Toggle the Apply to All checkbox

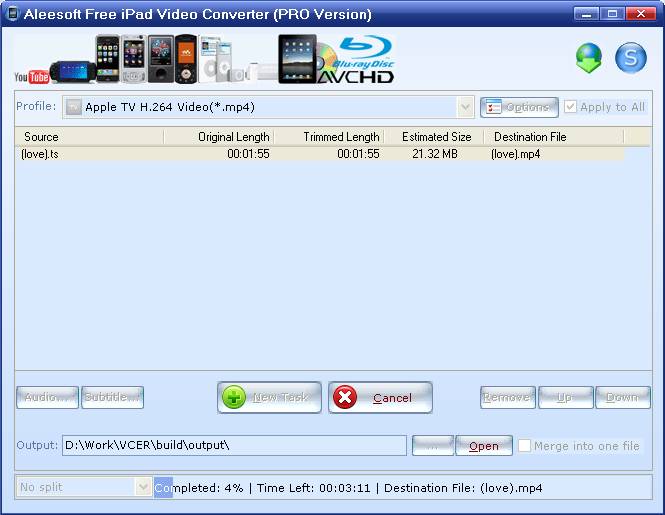click(x=571, y=107)
